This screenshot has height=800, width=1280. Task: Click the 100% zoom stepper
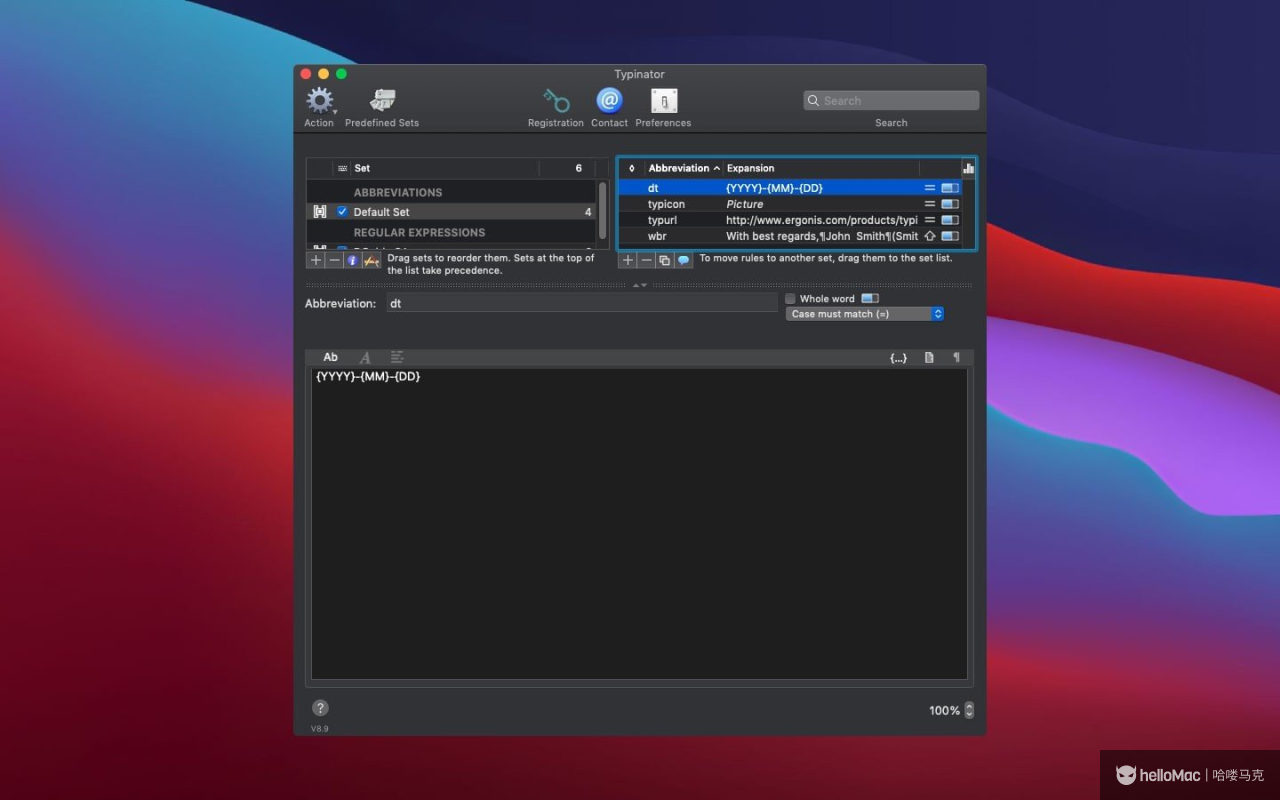[969, 710]
